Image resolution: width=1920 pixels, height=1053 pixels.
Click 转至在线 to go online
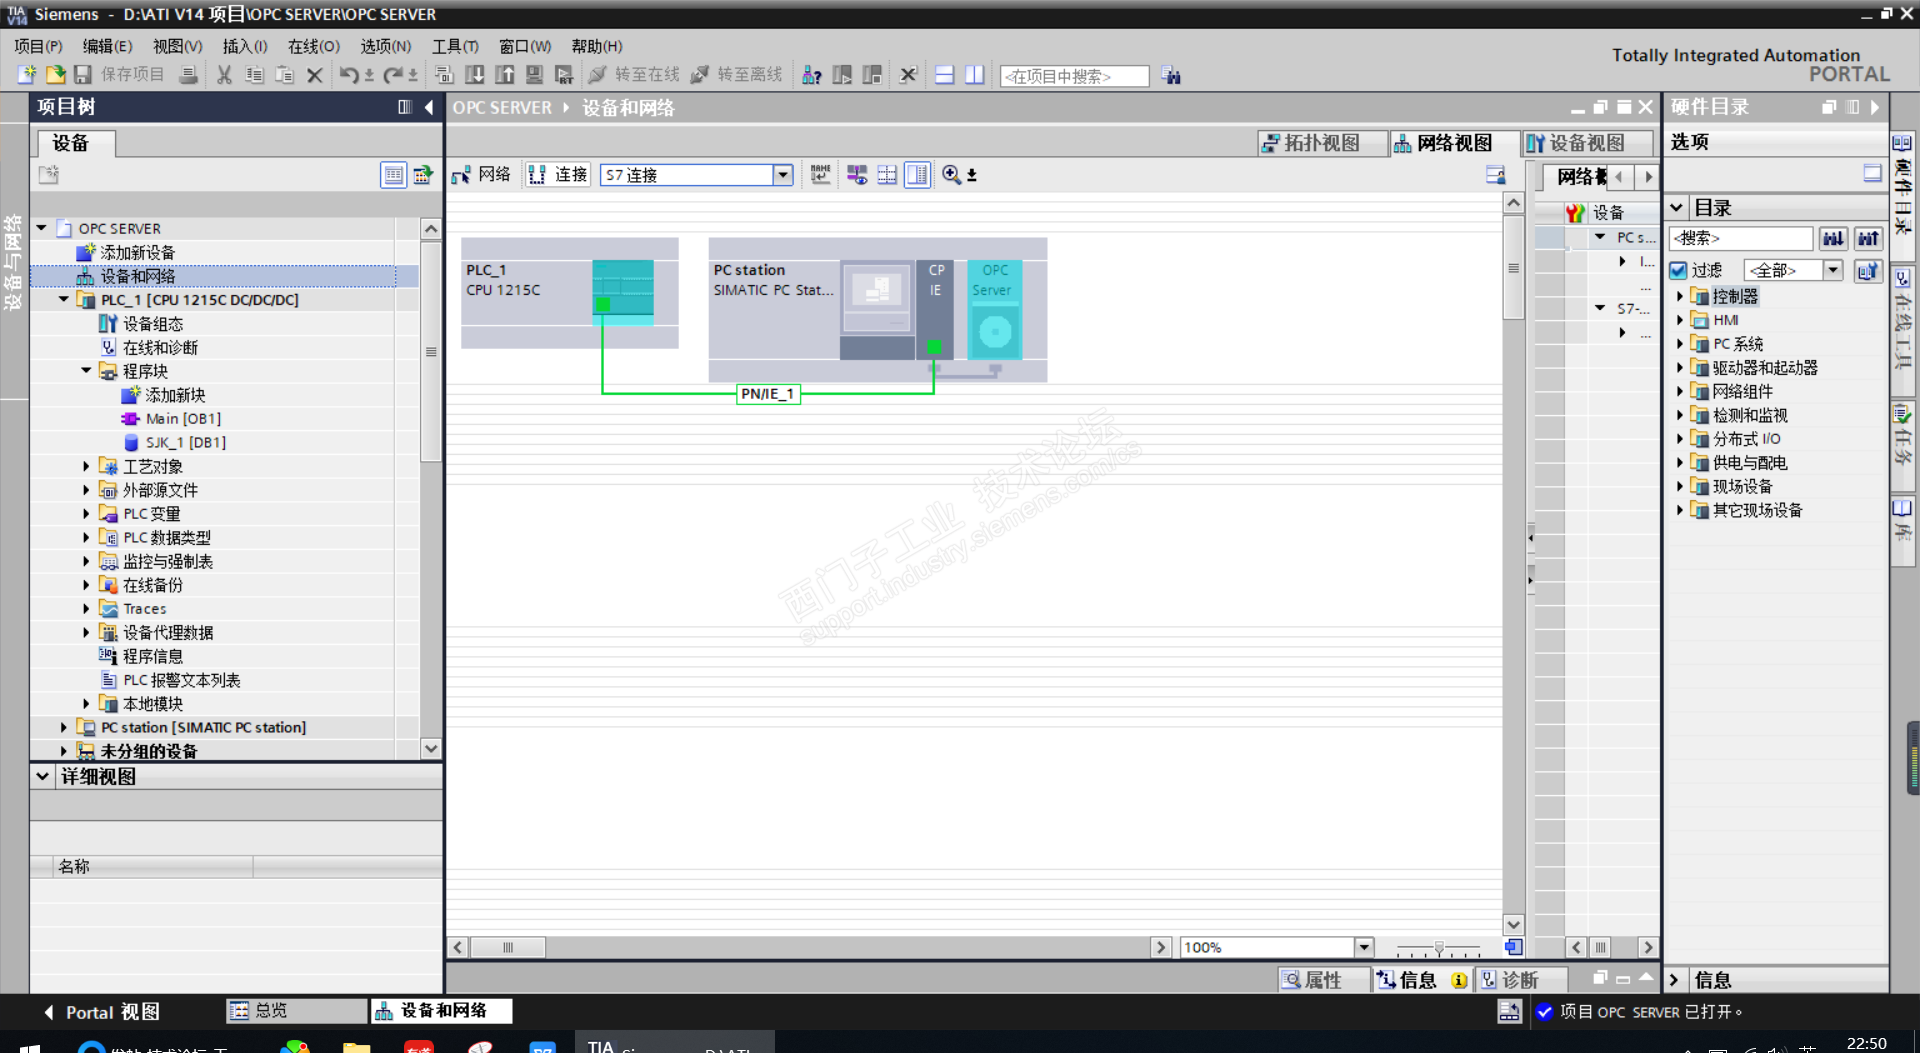[x=634, y=75]
